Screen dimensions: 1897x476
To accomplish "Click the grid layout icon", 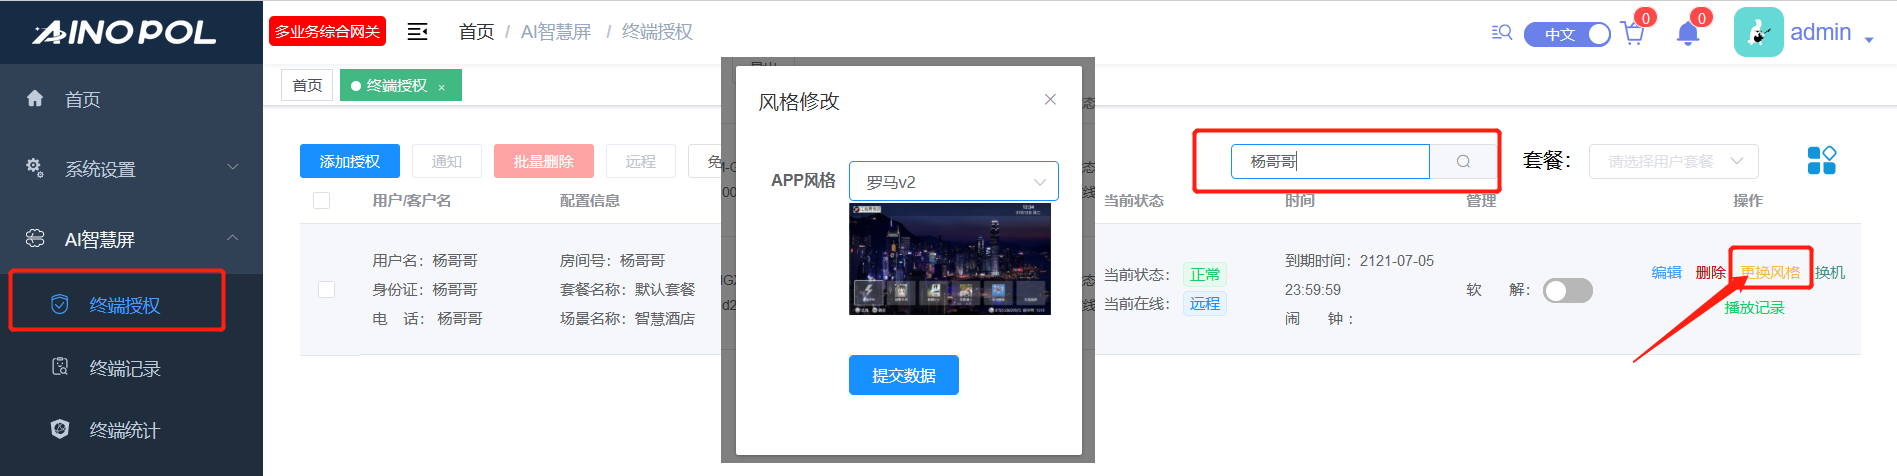I will pyautogui.click(x=1821, y=160).
